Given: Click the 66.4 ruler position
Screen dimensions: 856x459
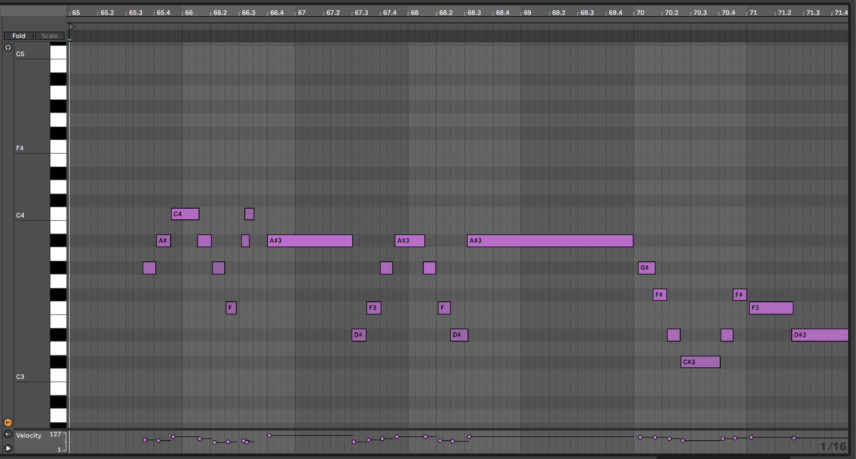Looking at the screenshot, I should pyautogui.click(x=277, y=13).
